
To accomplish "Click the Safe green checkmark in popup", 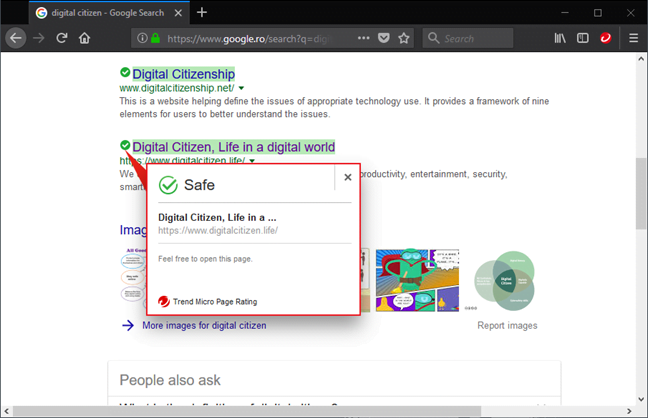I will pyautogui.click(x=168, y=185).
